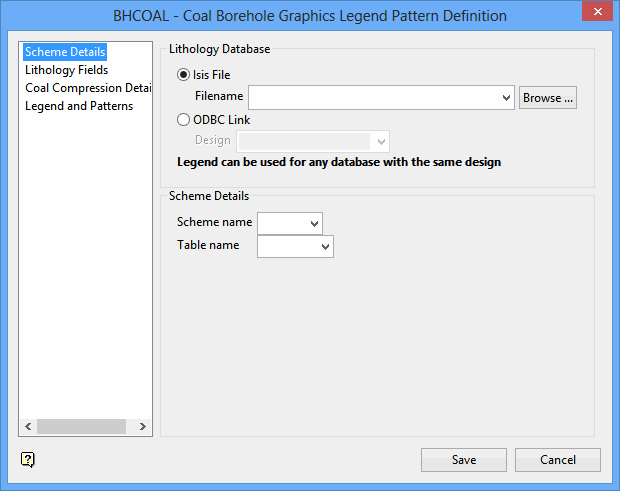Open the Filename dropdown list
The image size is (620, 491).
(506, 98)
